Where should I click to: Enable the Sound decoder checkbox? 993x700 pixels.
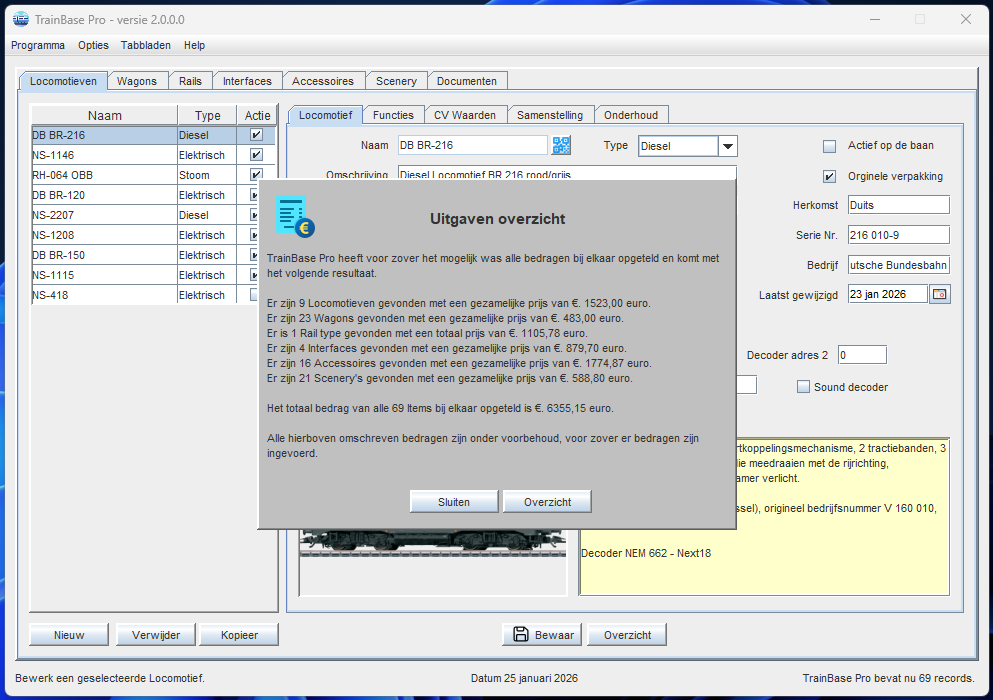click(x=803, y=387)
